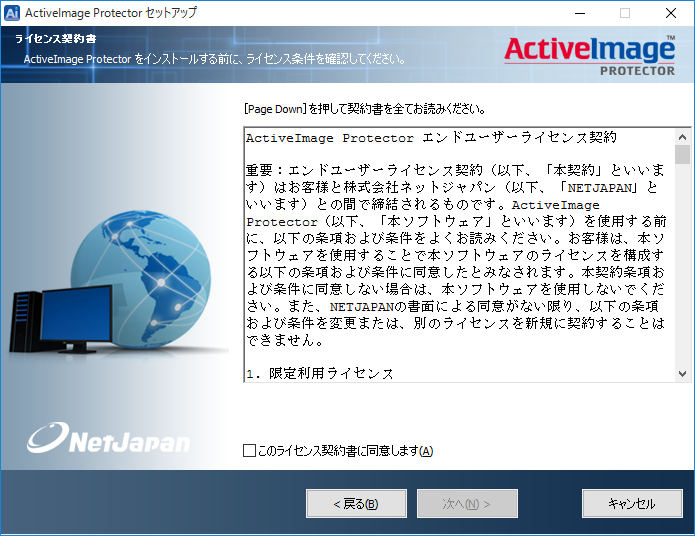This screenshot has height=536, width=695.
Task: Tick the license agreement checkbox
Action: pyautogui.click(x=249, y=451)
